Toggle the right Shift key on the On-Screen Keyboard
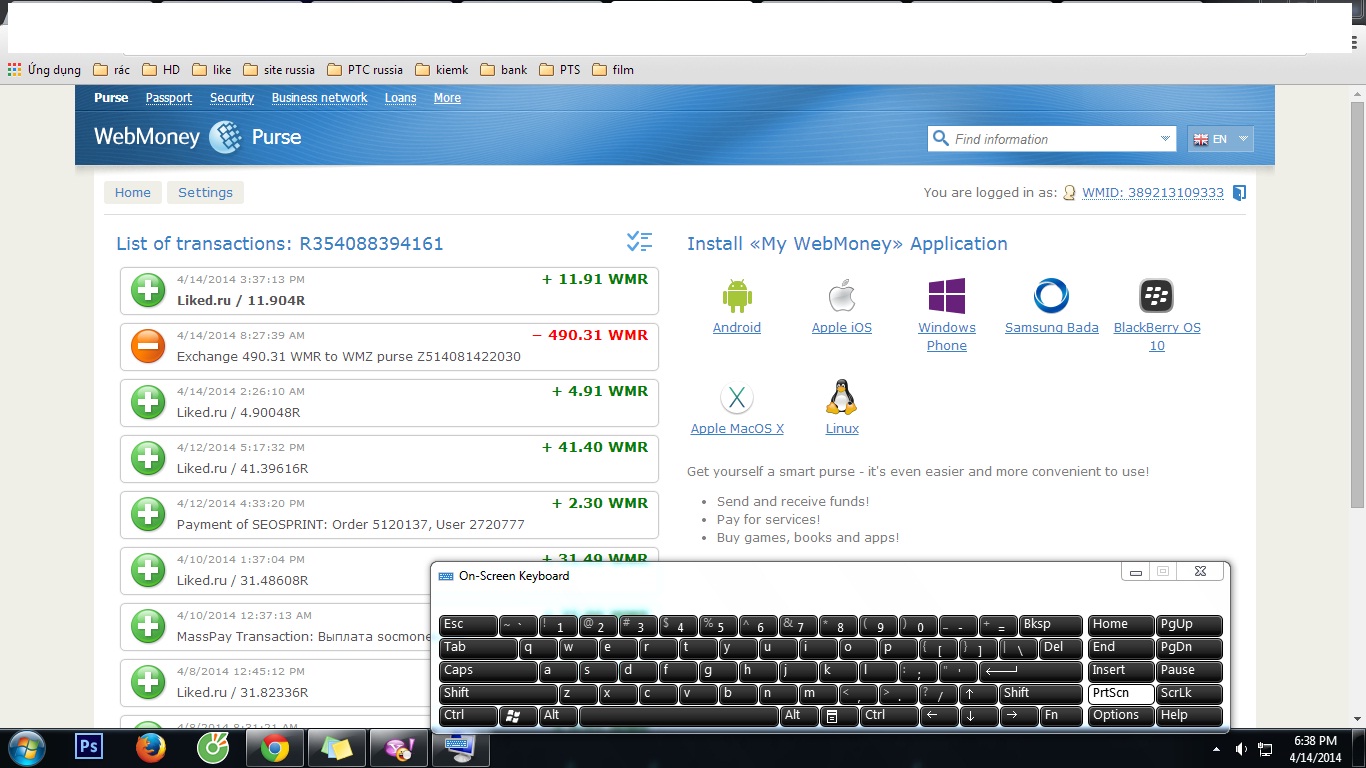Screen dimensions: 1366x768 click(x=1042, y=694)
